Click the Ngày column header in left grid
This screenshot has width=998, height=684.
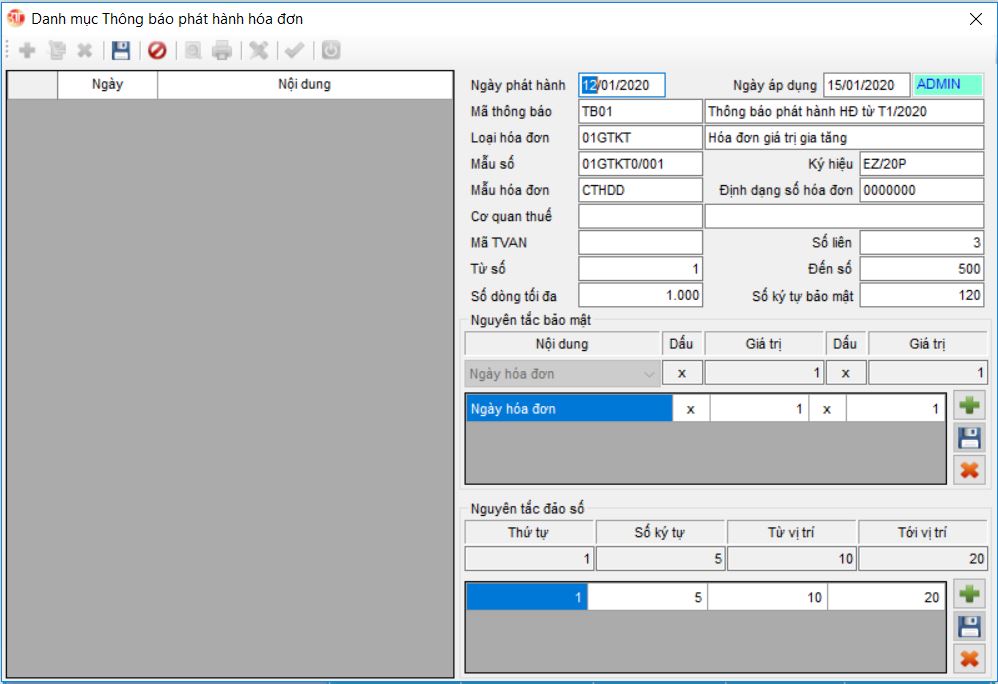point(107,85)
